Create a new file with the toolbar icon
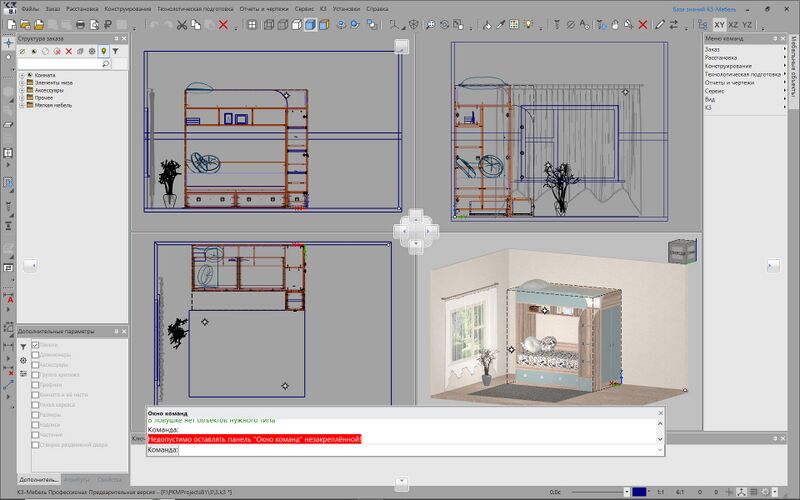This screenshot has width=800, height=500. tap(11, 24)
